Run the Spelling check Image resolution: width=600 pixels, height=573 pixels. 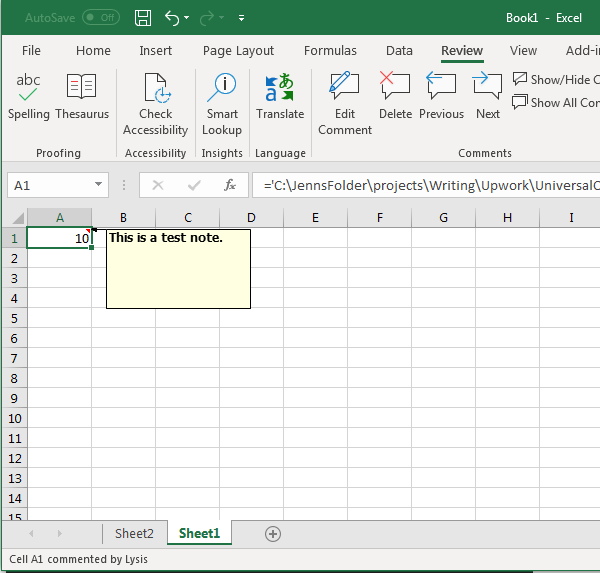coord(28,96)
